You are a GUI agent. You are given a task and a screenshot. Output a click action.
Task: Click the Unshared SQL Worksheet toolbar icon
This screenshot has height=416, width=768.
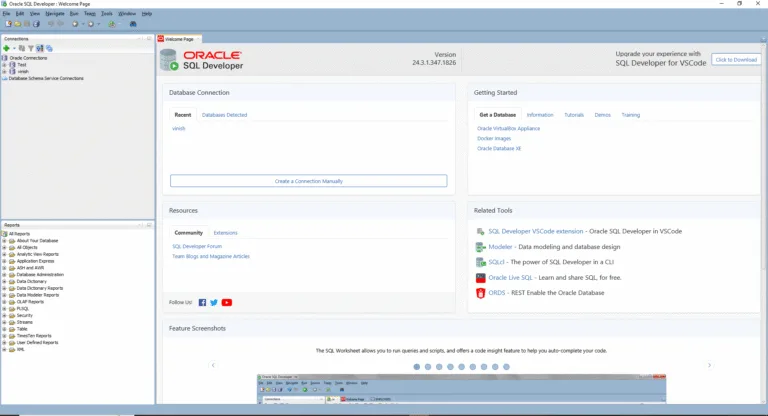pos(112,24)
